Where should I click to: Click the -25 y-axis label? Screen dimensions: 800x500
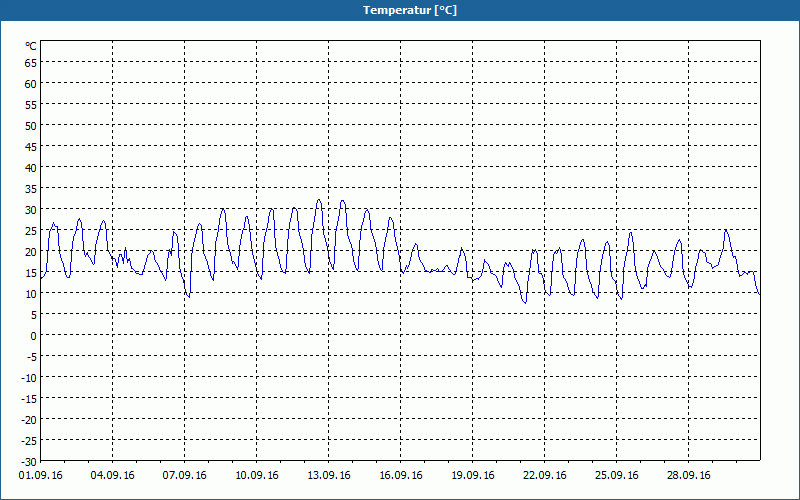[29, 440]
